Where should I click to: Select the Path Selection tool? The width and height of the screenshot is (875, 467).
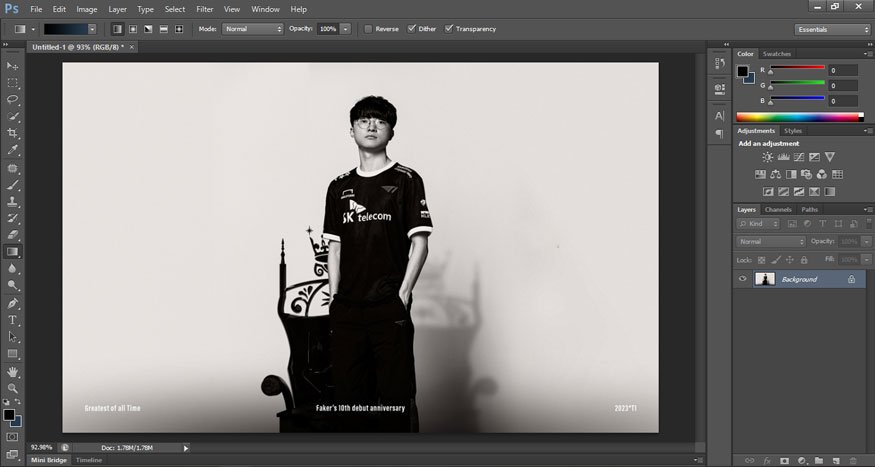tap(12, 337)
